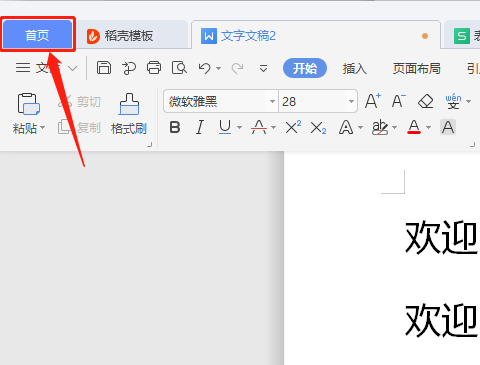This screenshot has height=365, width=480.
Task: Click the Print icon
Action: coord(154,68)
